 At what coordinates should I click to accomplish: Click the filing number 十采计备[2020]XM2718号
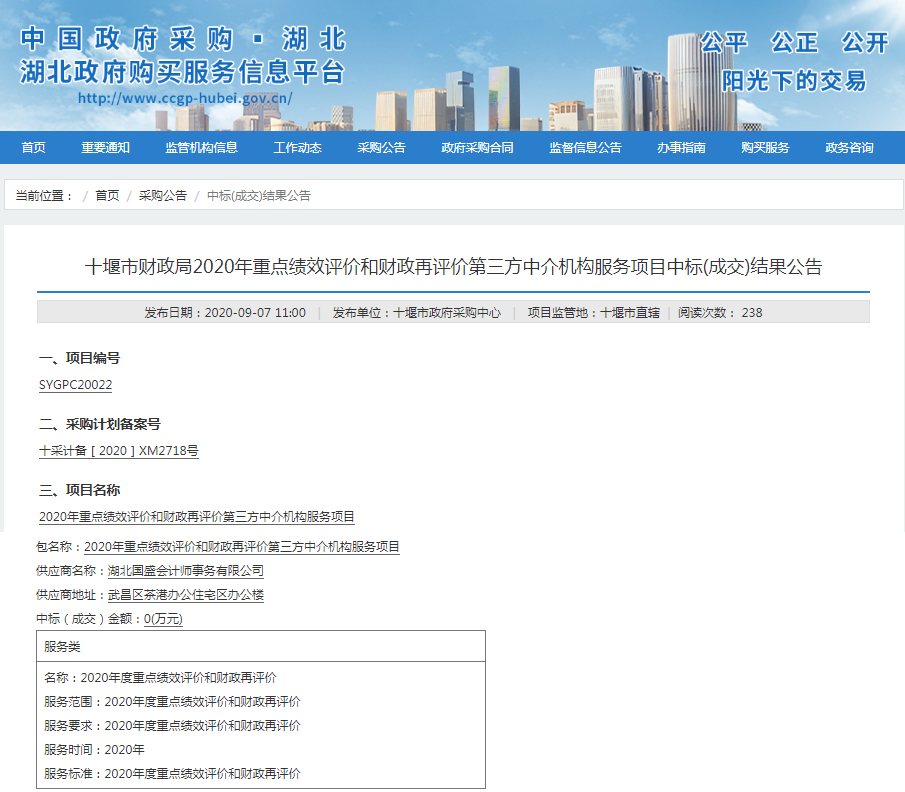[119, 451]
